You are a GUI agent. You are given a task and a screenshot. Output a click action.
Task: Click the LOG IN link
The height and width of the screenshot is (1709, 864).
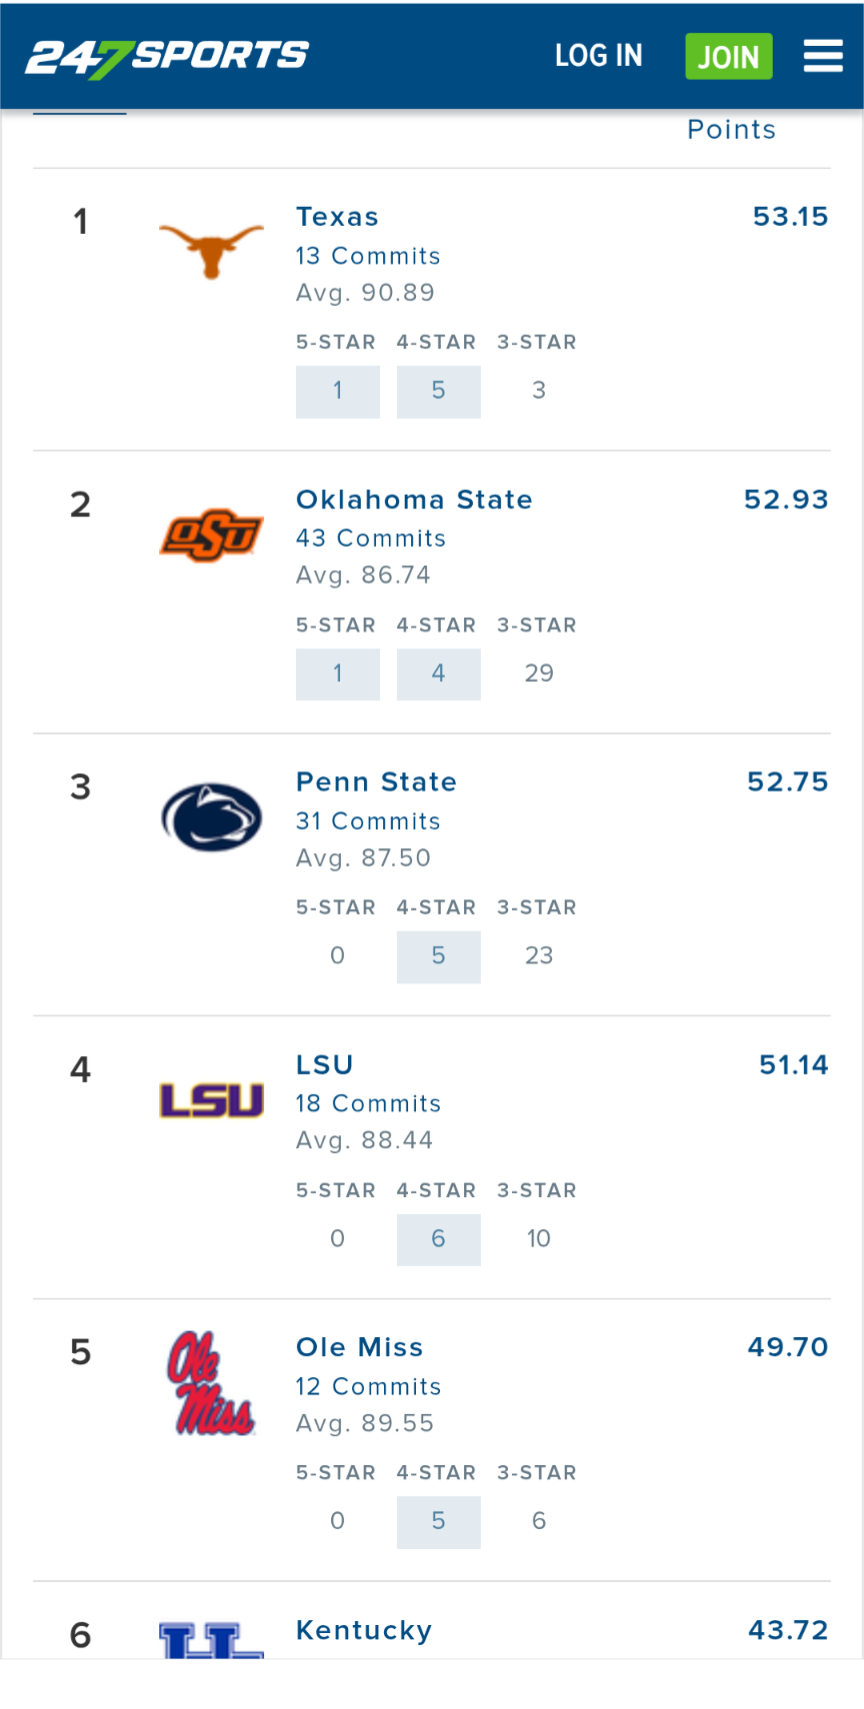[x=598, y=56]
